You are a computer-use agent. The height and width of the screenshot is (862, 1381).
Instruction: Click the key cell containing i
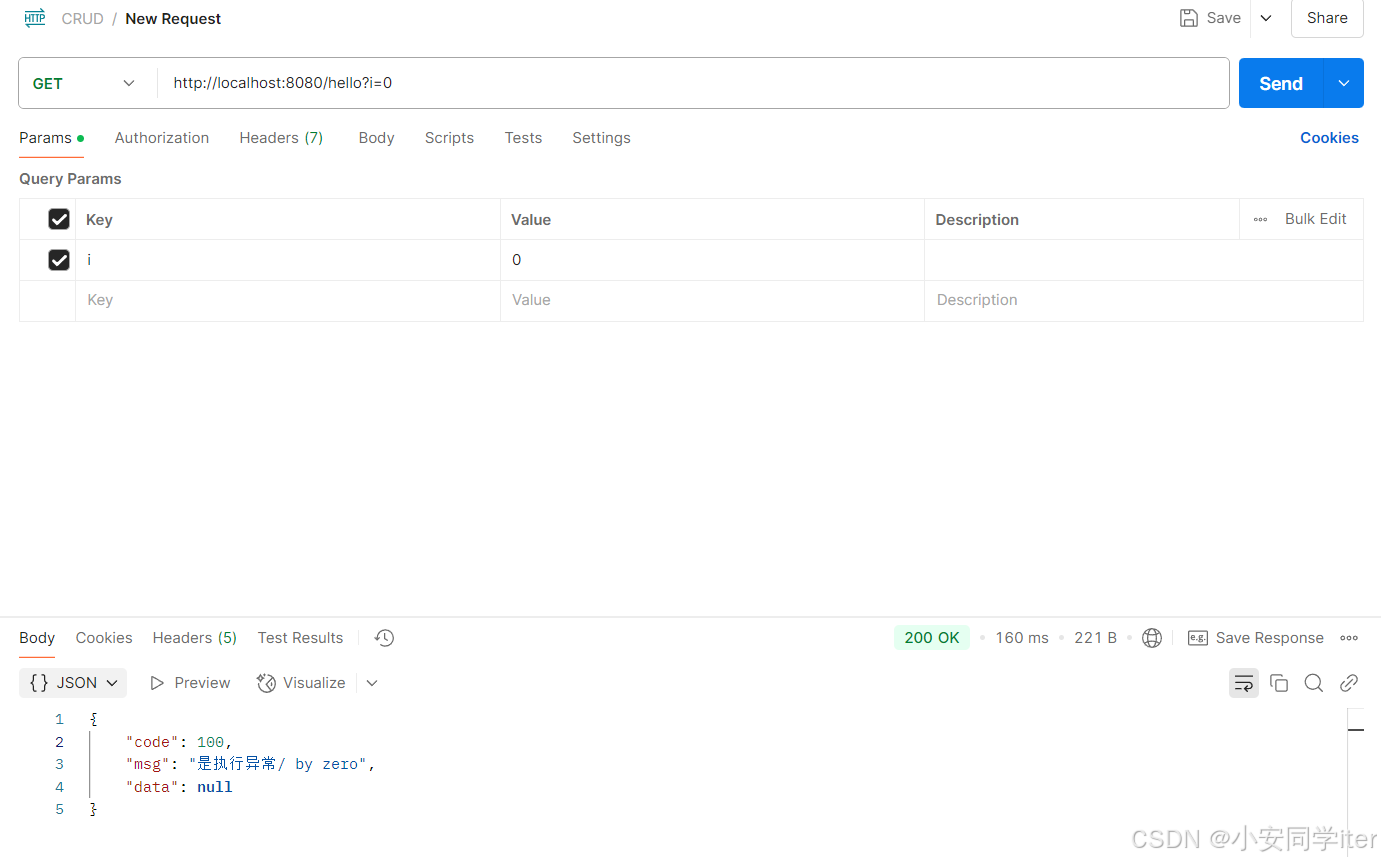click(288, 260)
